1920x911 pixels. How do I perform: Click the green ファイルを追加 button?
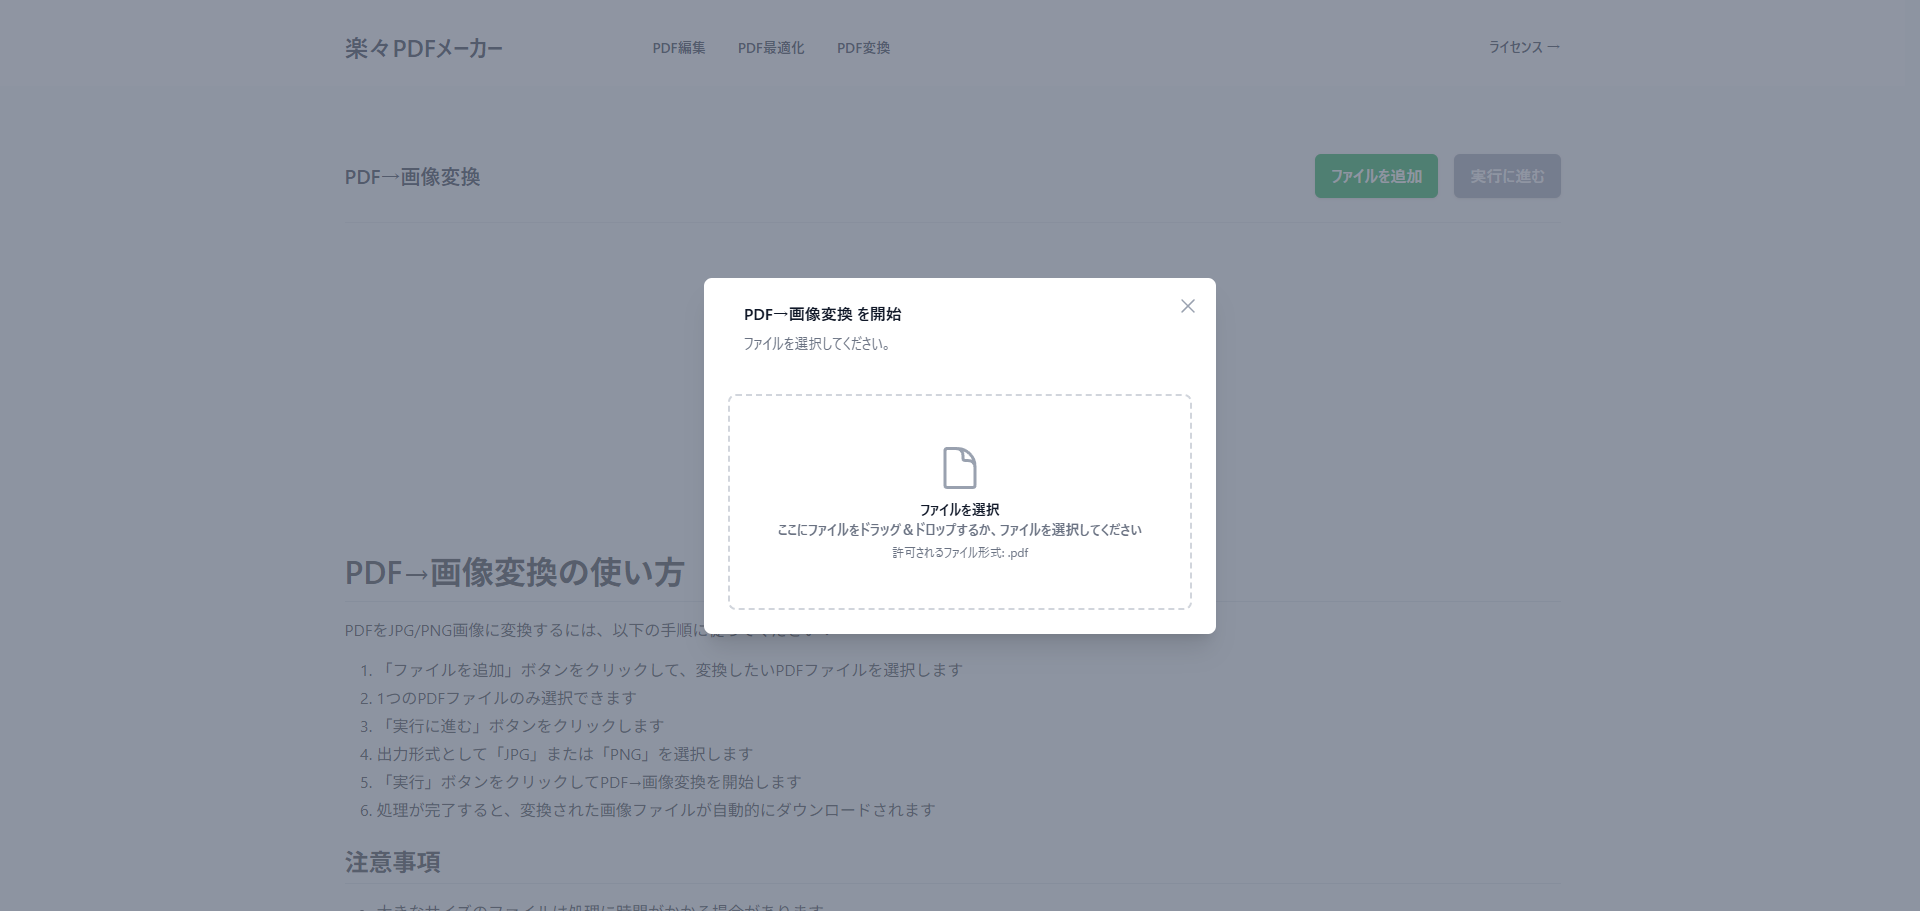point(1376,176)
